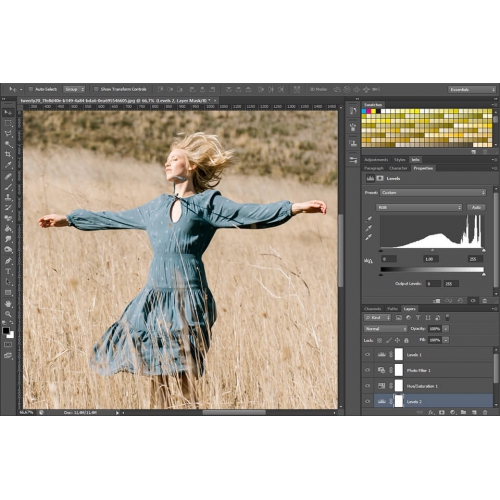Viewport: 500px width, 500px height.
Task: Select the Horizontal Type tool
Action: click(x=8, y=271)
